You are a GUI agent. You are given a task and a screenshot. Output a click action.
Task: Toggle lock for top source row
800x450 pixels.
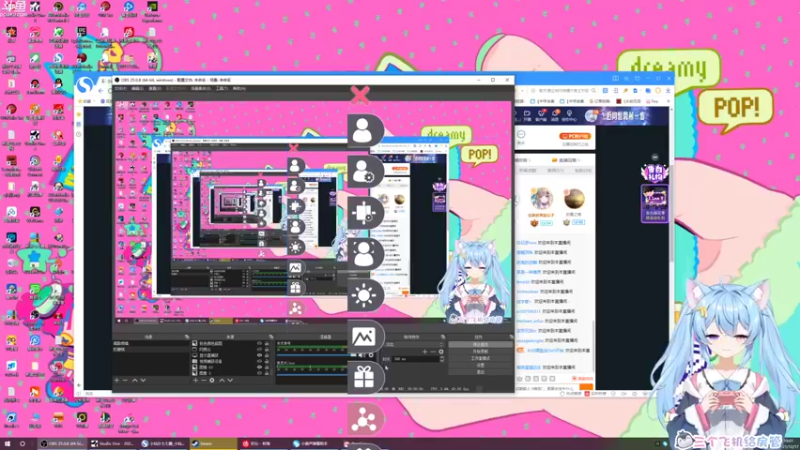[x=267, y=343]
